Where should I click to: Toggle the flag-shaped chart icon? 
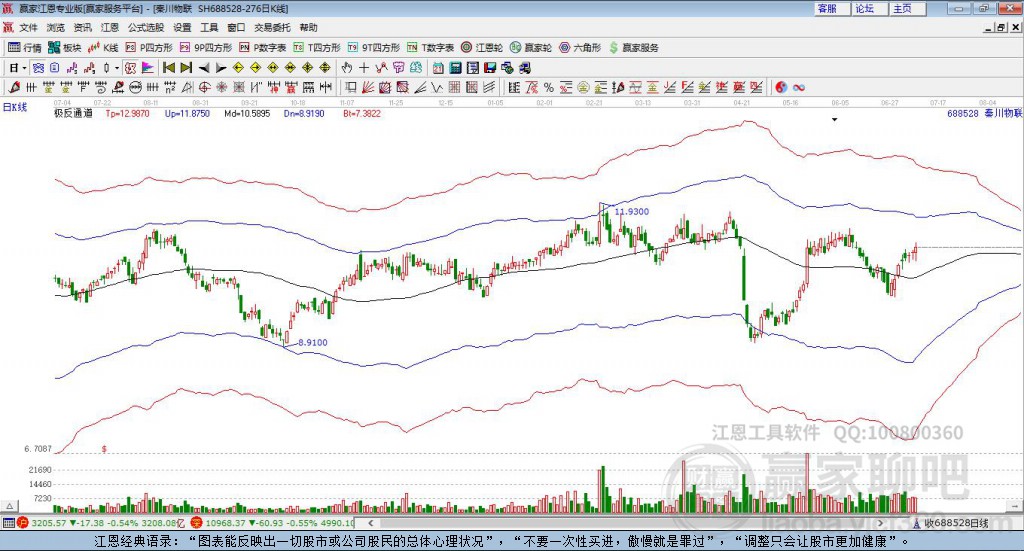[x=148, y=68]
